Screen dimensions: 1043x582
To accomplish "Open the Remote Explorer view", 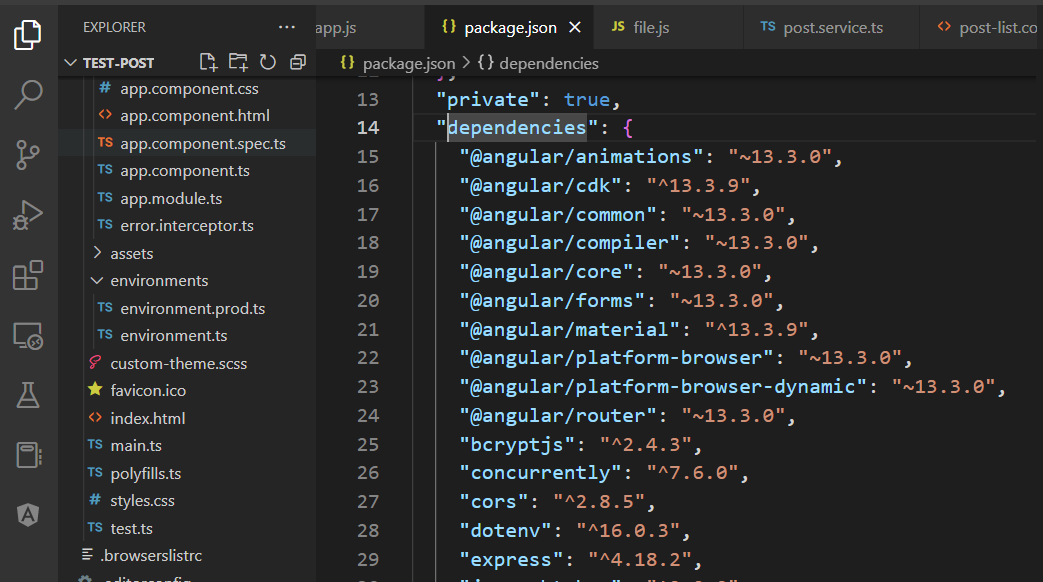I will click(27, 336).
